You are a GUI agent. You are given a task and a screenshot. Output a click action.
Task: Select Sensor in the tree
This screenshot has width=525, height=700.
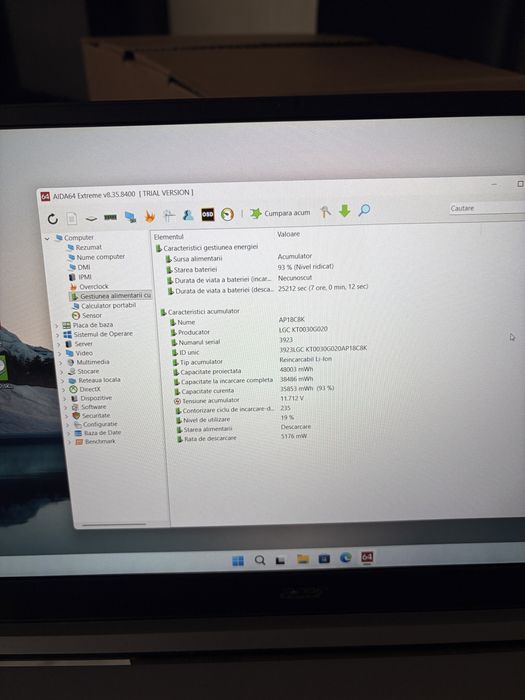(x=87, y=315)
